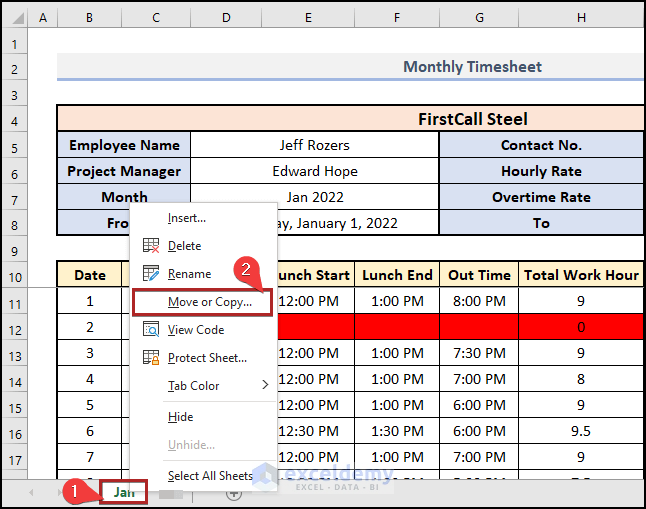Viewport: 646px width, 509px height.
Task: Click the Date column heading cell
Action: click(90, 275)
